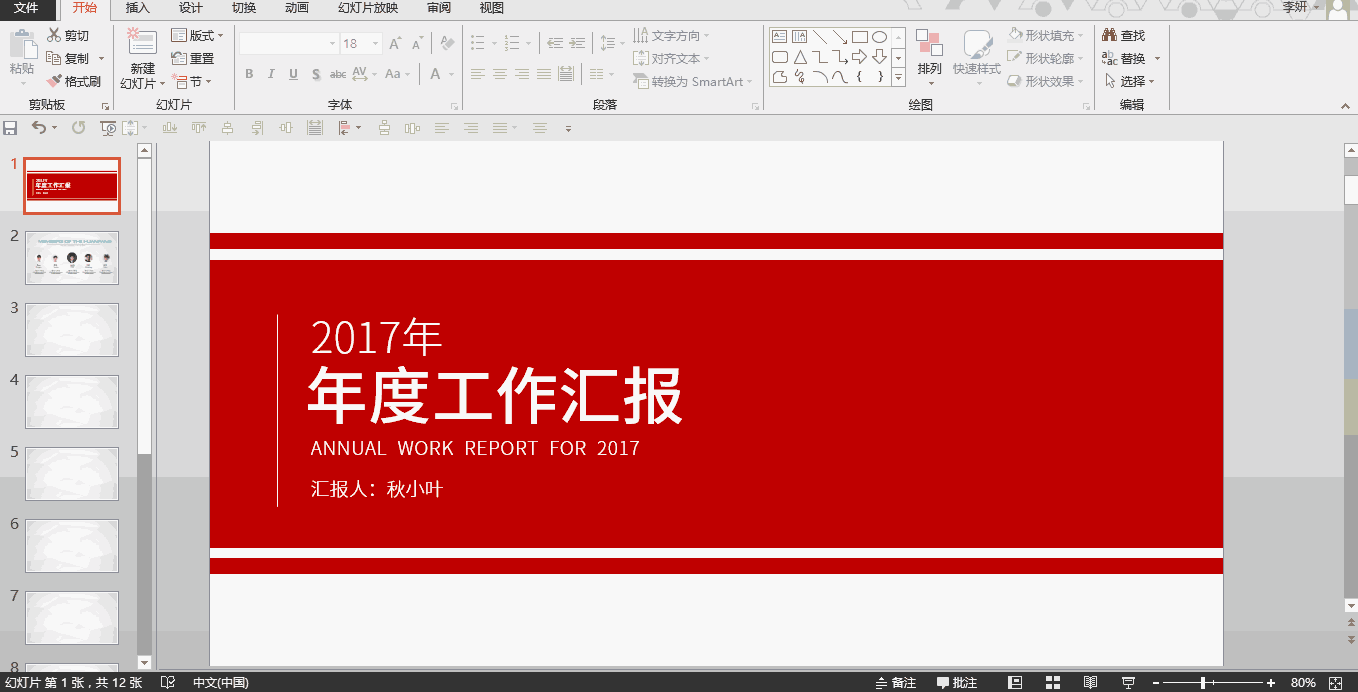Viewport: 1358px width, 692px height.
Task: Select the Find (查找) binoculars icon
Action: [x=1109, y=35]
